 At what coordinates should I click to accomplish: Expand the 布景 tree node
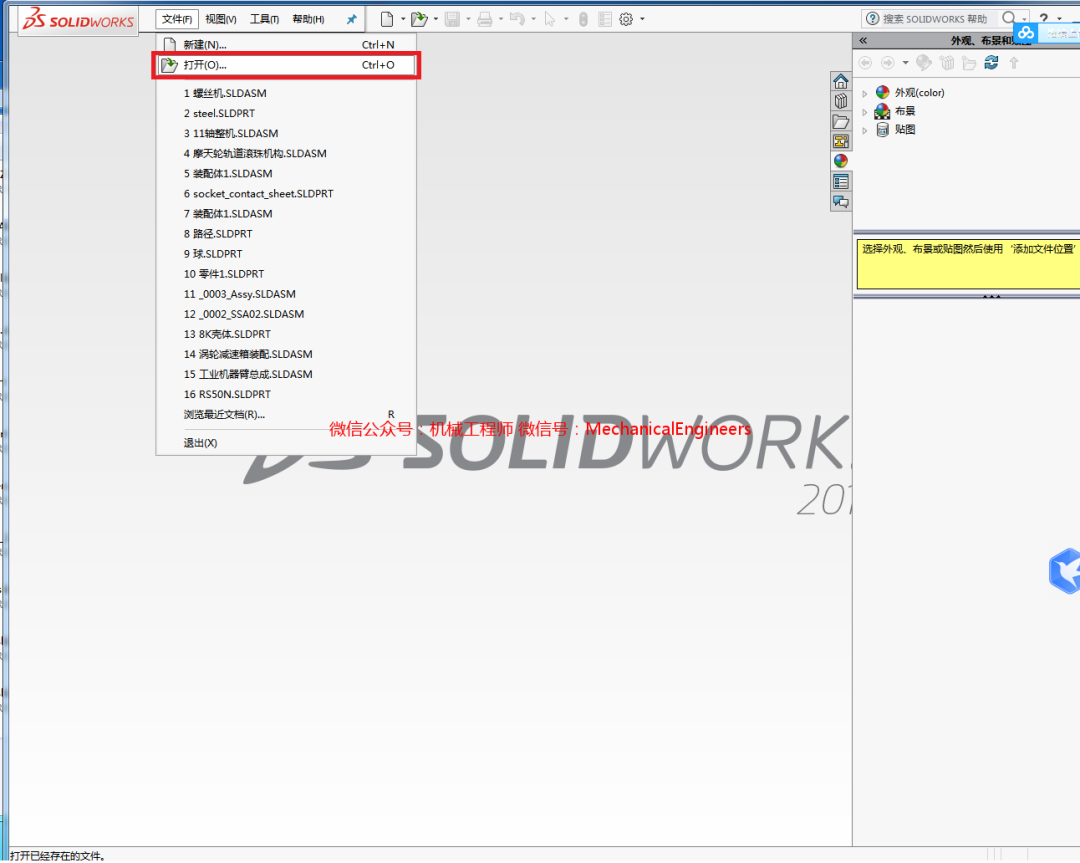coord(864,110)
